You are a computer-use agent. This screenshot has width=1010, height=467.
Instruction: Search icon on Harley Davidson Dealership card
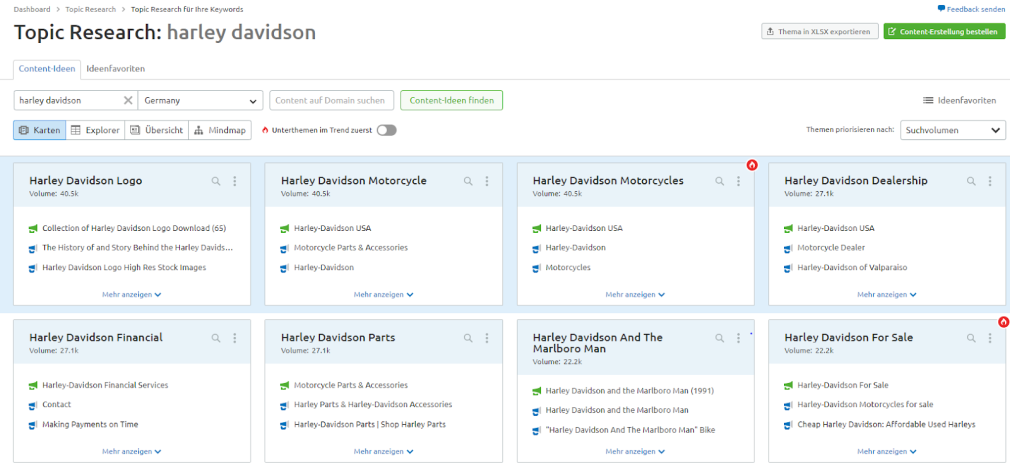point(971,182)
